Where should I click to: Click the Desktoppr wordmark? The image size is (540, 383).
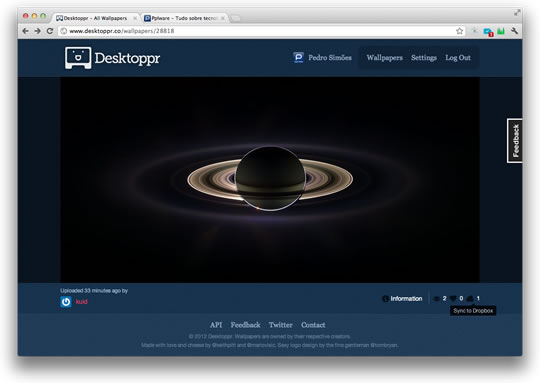(x=127, y=58)
